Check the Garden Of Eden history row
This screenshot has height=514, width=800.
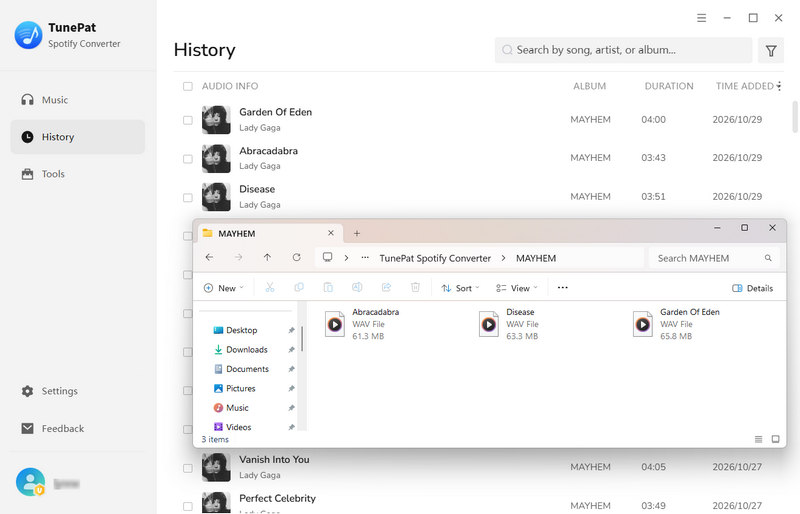(x=188, y=120)
